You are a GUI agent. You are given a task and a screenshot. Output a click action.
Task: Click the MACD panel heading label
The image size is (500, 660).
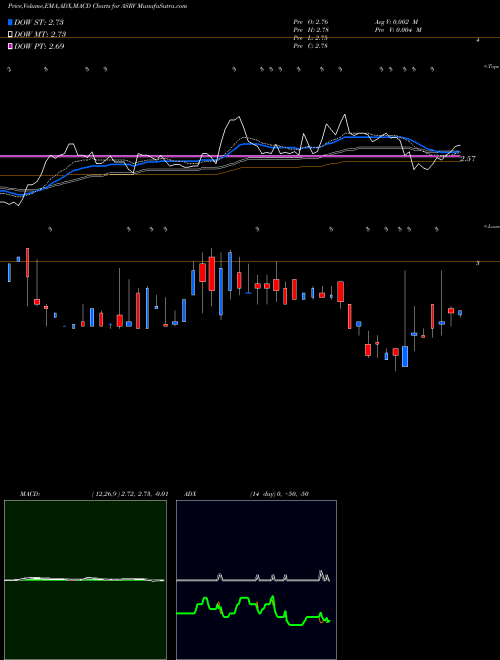click(x=29, y=494)
